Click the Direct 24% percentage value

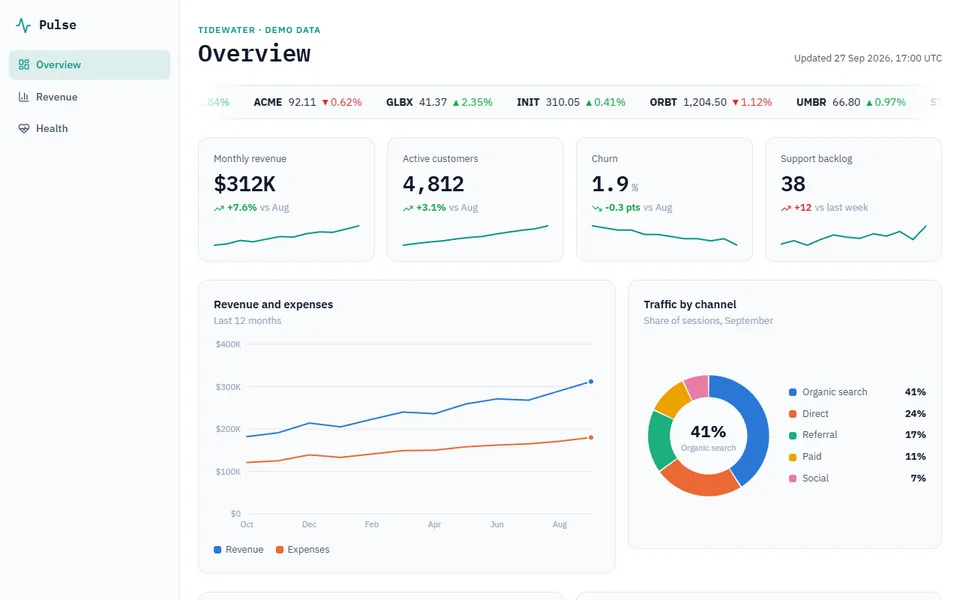coord(915,414)
